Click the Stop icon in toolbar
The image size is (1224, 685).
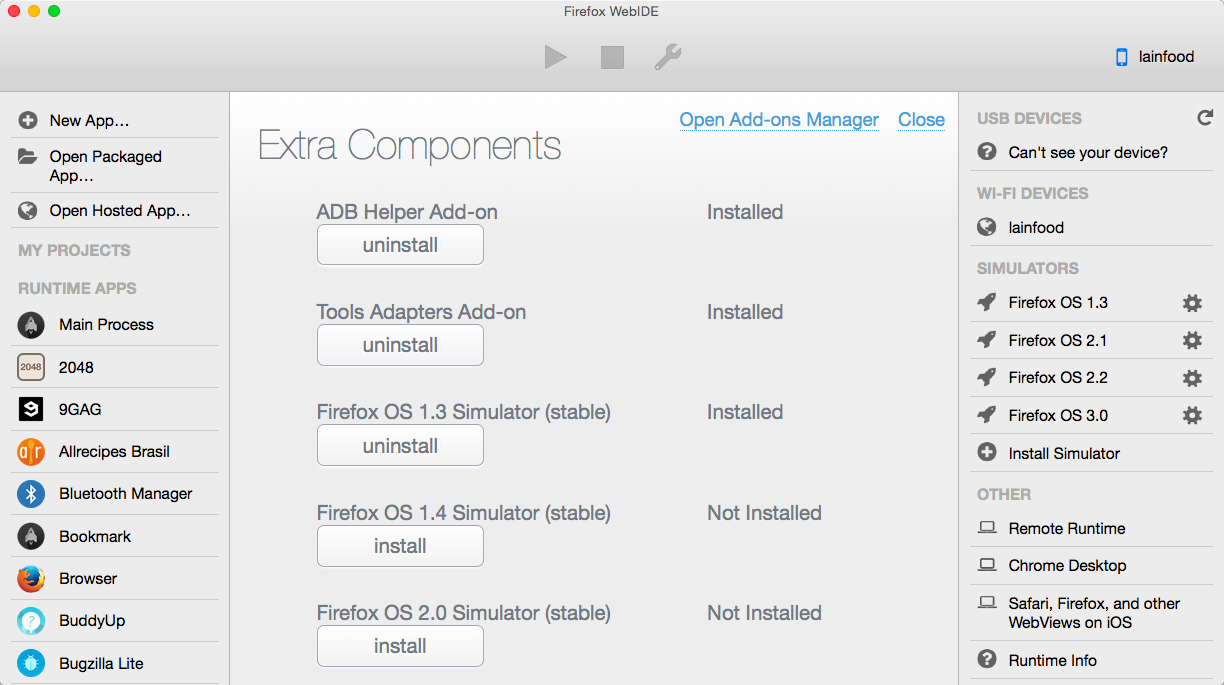tap(611, 57)
